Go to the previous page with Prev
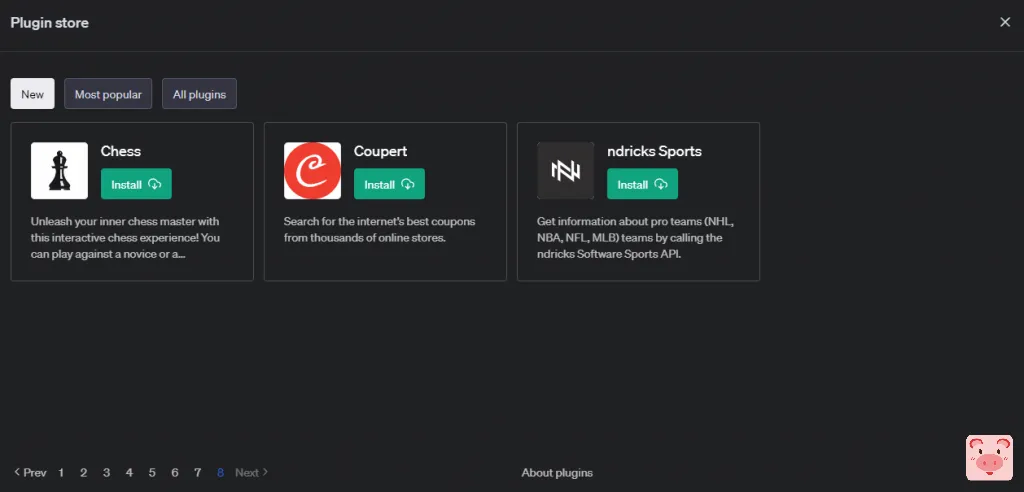The height and width of the screenshot is (492, 1024). pos(30,473)
